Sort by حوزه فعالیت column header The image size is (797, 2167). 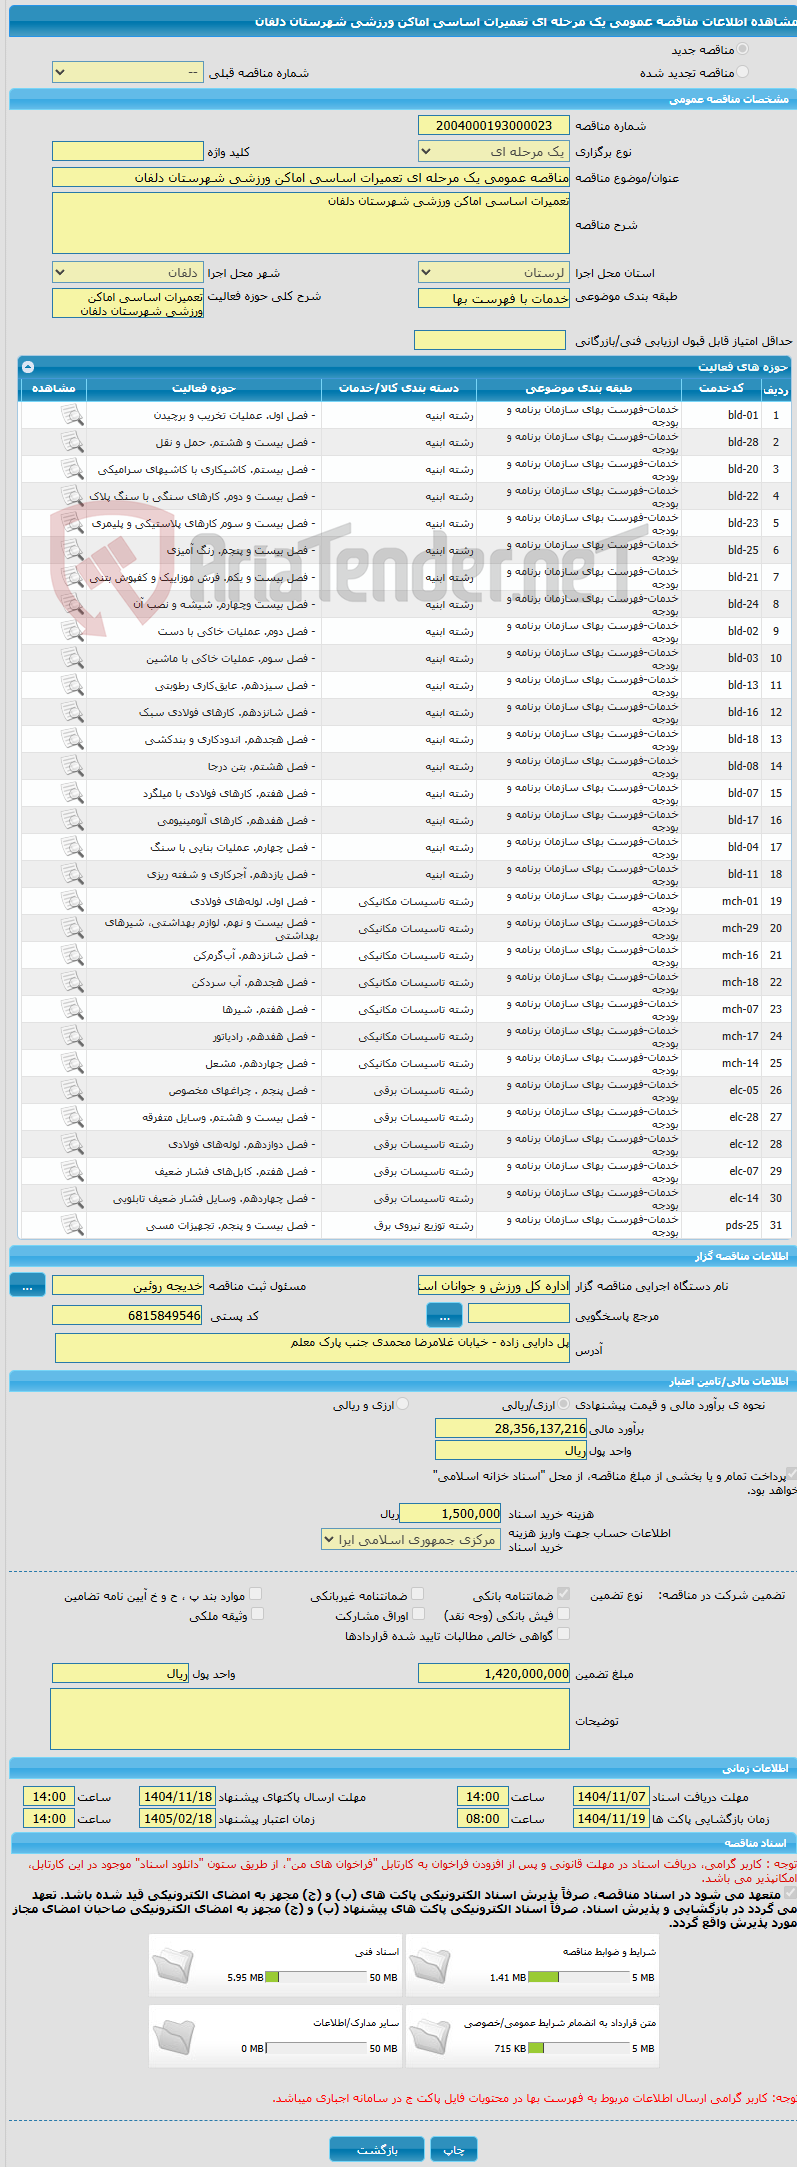tap(204, 388)
